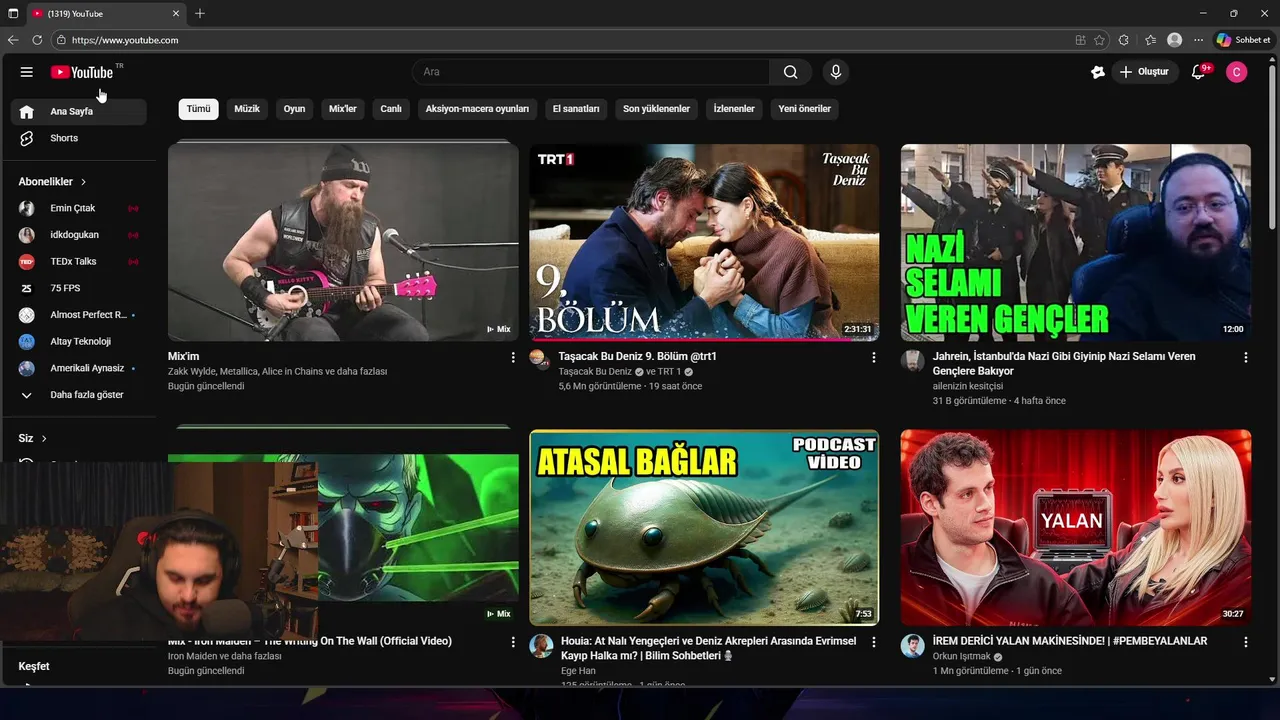The image size is (1280, 720).
Task: Select the Mix'ler filter chip
Action: coord(343,109)
